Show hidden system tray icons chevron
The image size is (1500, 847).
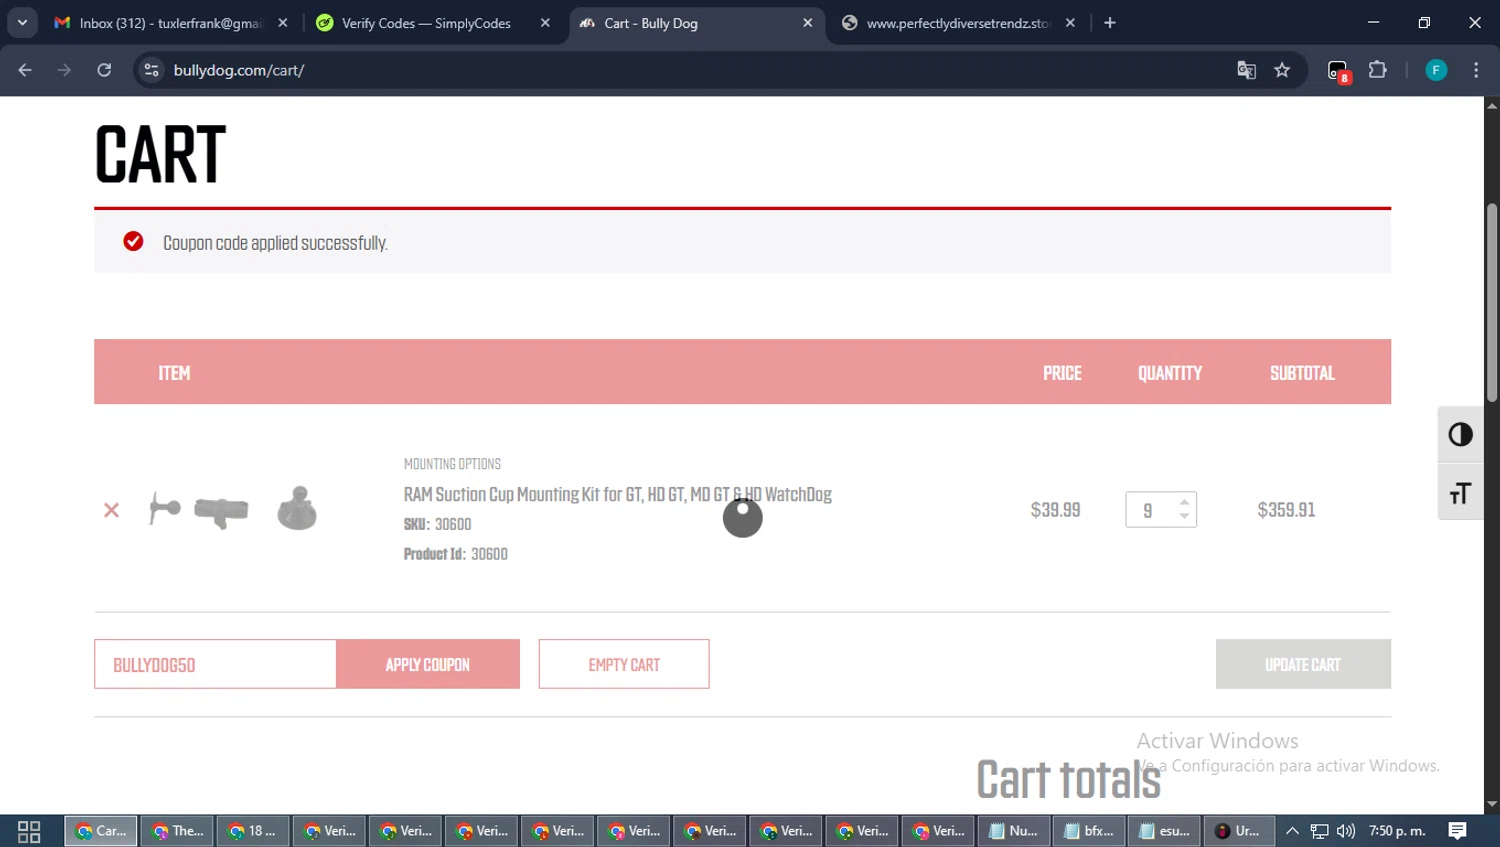[x=1292, y=831]
